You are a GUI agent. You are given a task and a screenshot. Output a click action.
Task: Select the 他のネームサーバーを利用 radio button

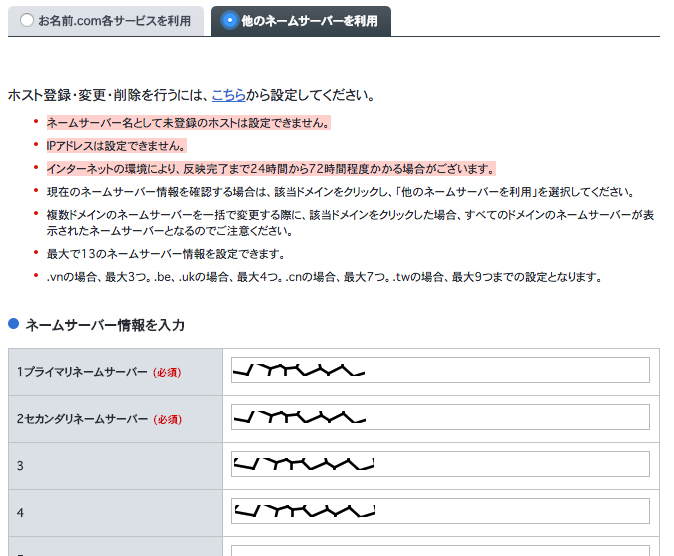point(230,20)
